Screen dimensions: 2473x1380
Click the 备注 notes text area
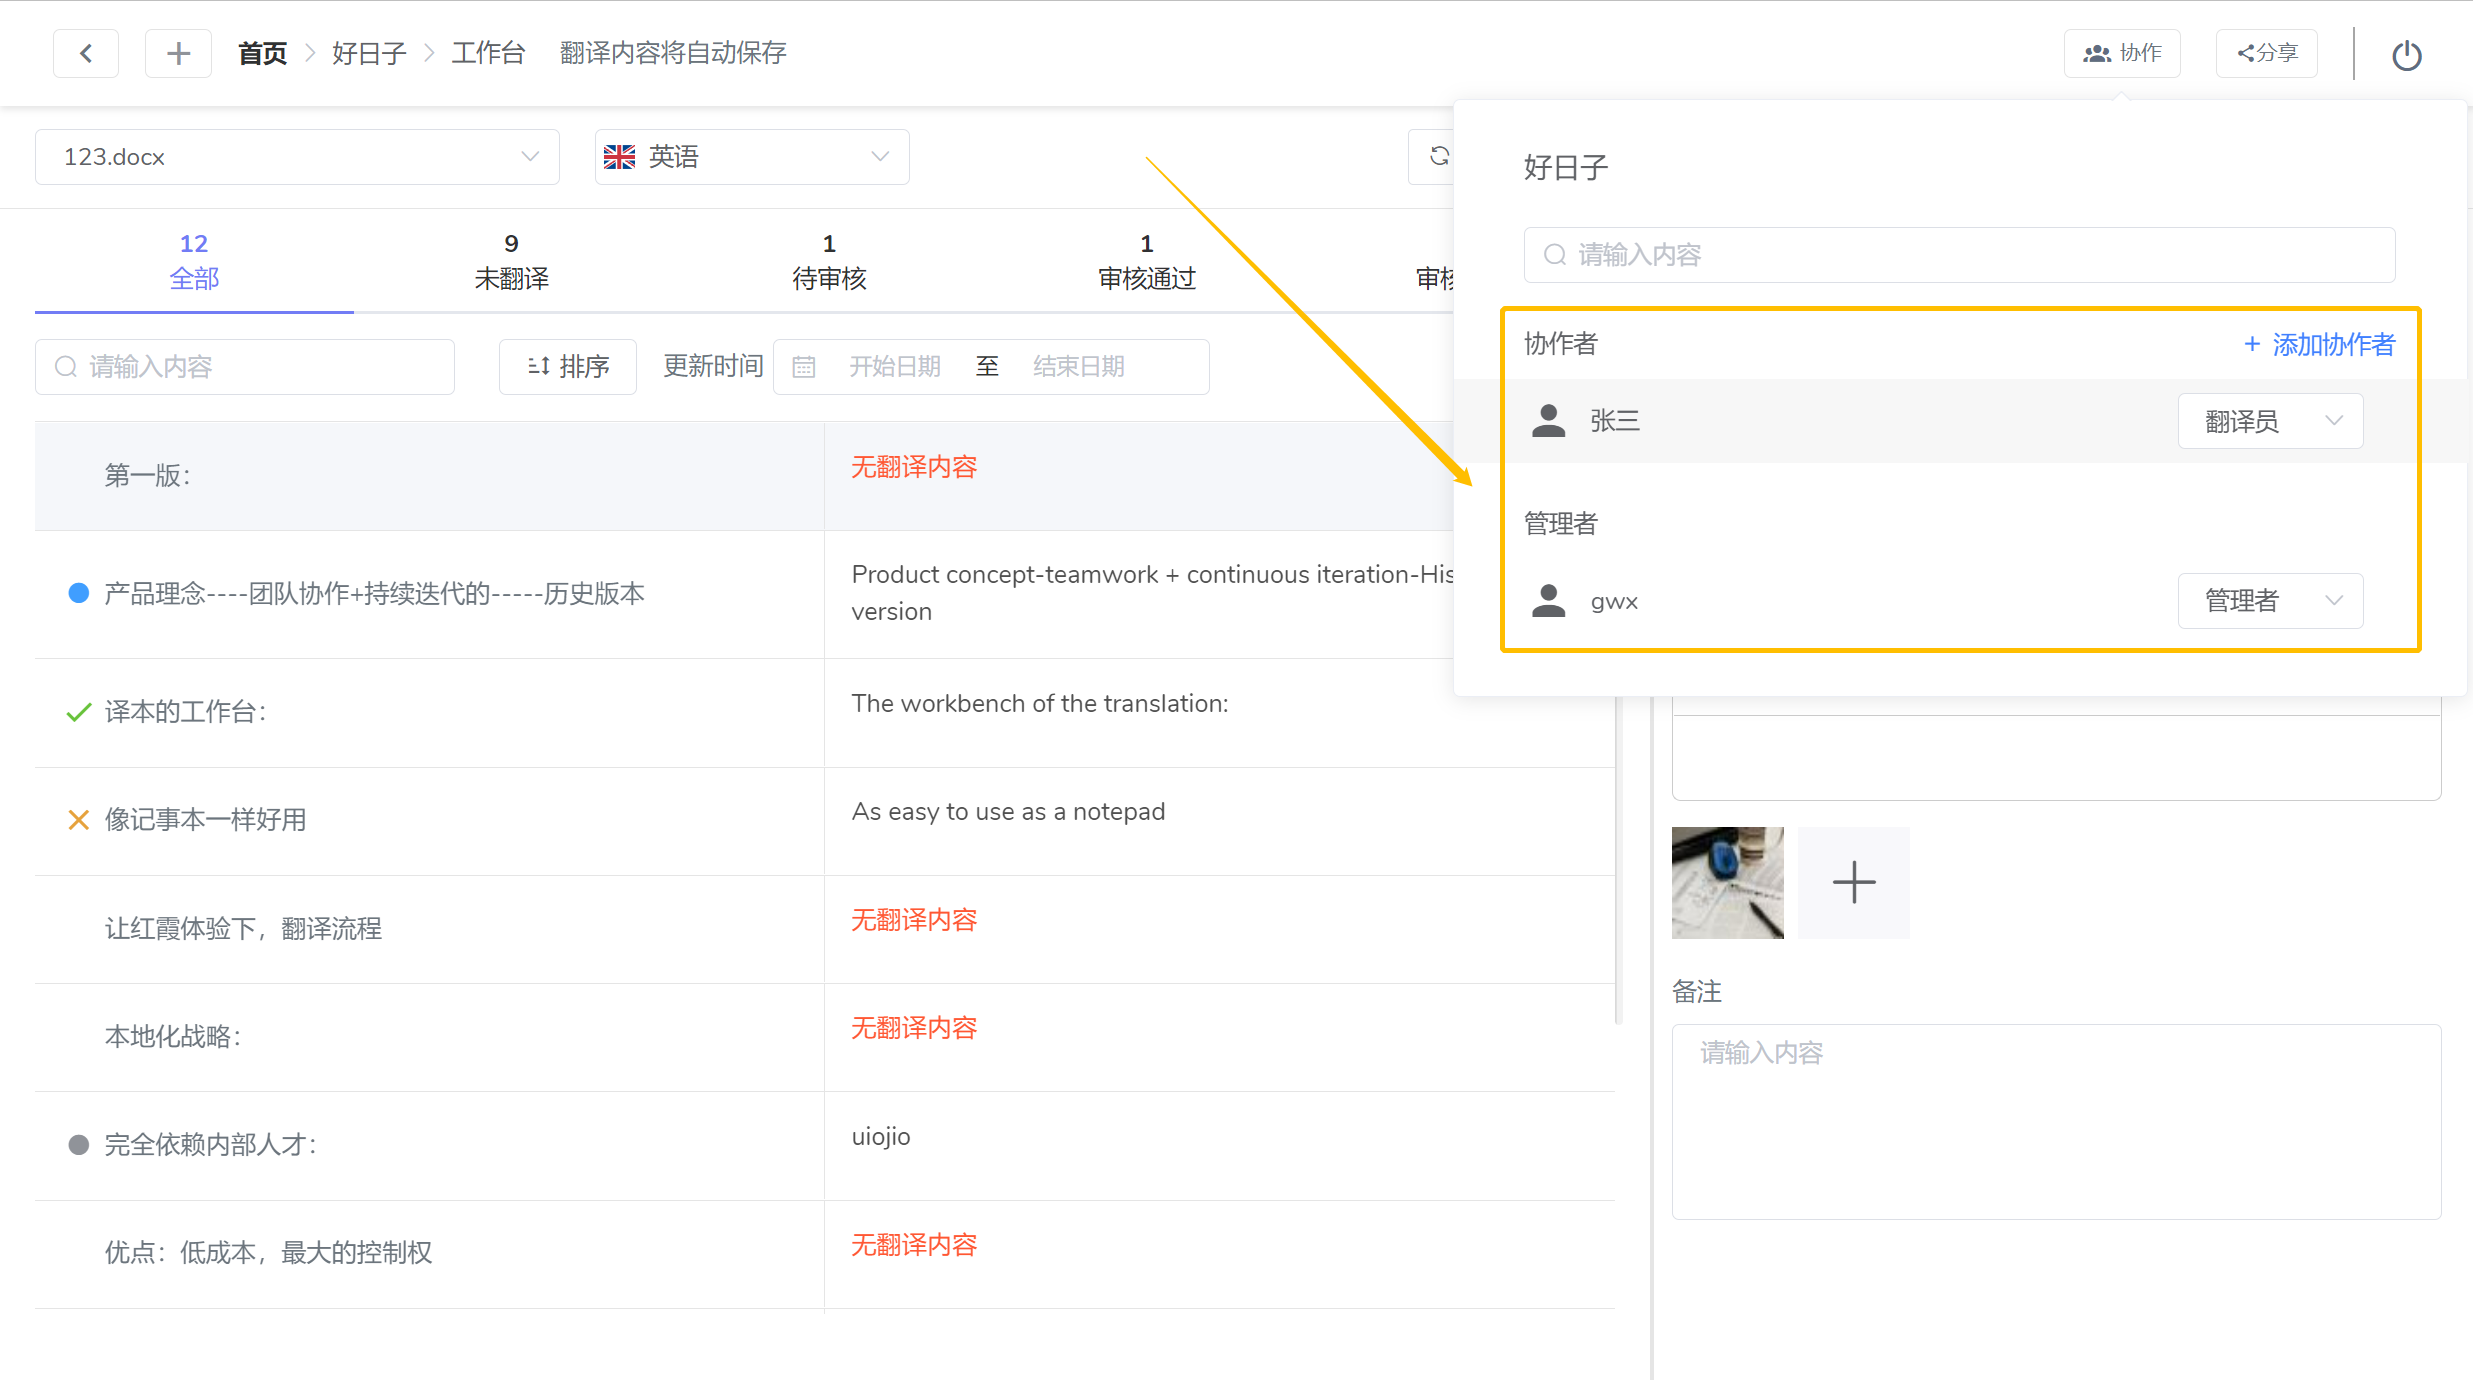click(x=2055, y=1120)
